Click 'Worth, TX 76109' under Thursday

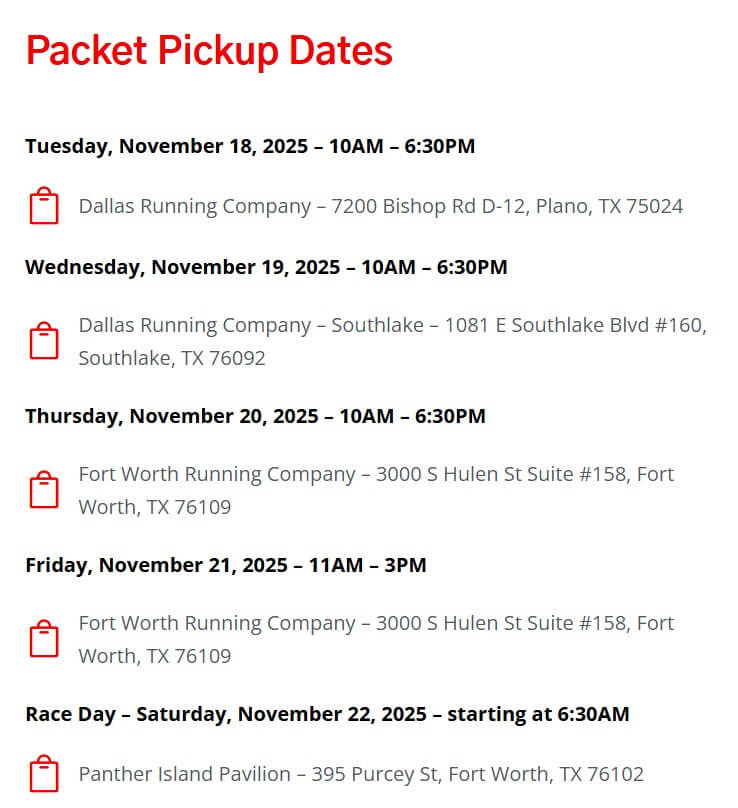pos(155,507)
